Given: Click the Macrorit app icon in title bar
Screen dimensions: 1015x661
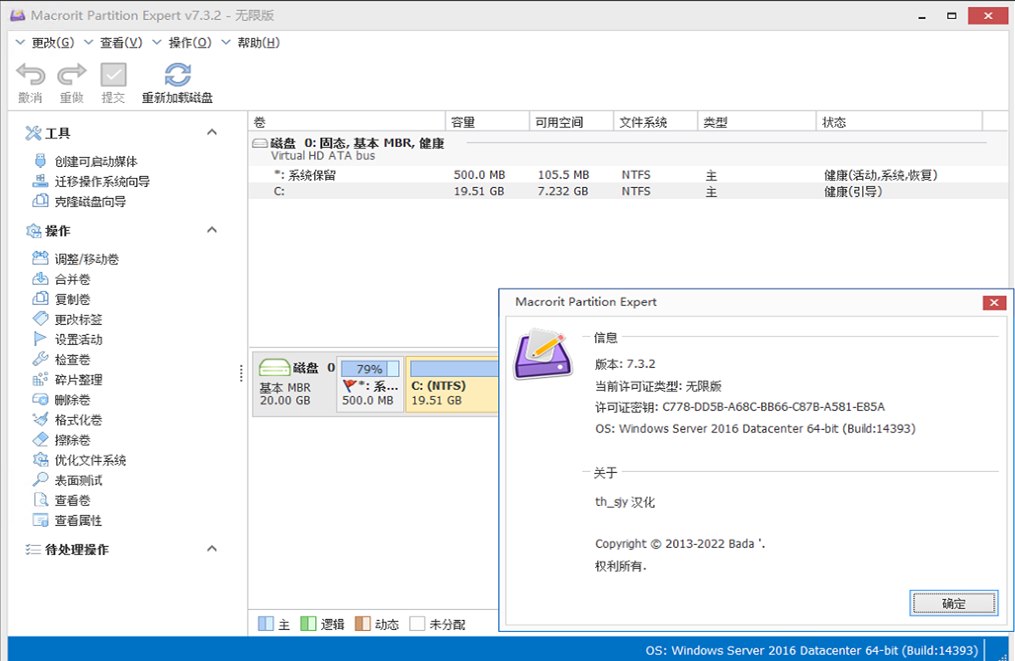Looking at the screenshot, I should (x=17, y=15).
